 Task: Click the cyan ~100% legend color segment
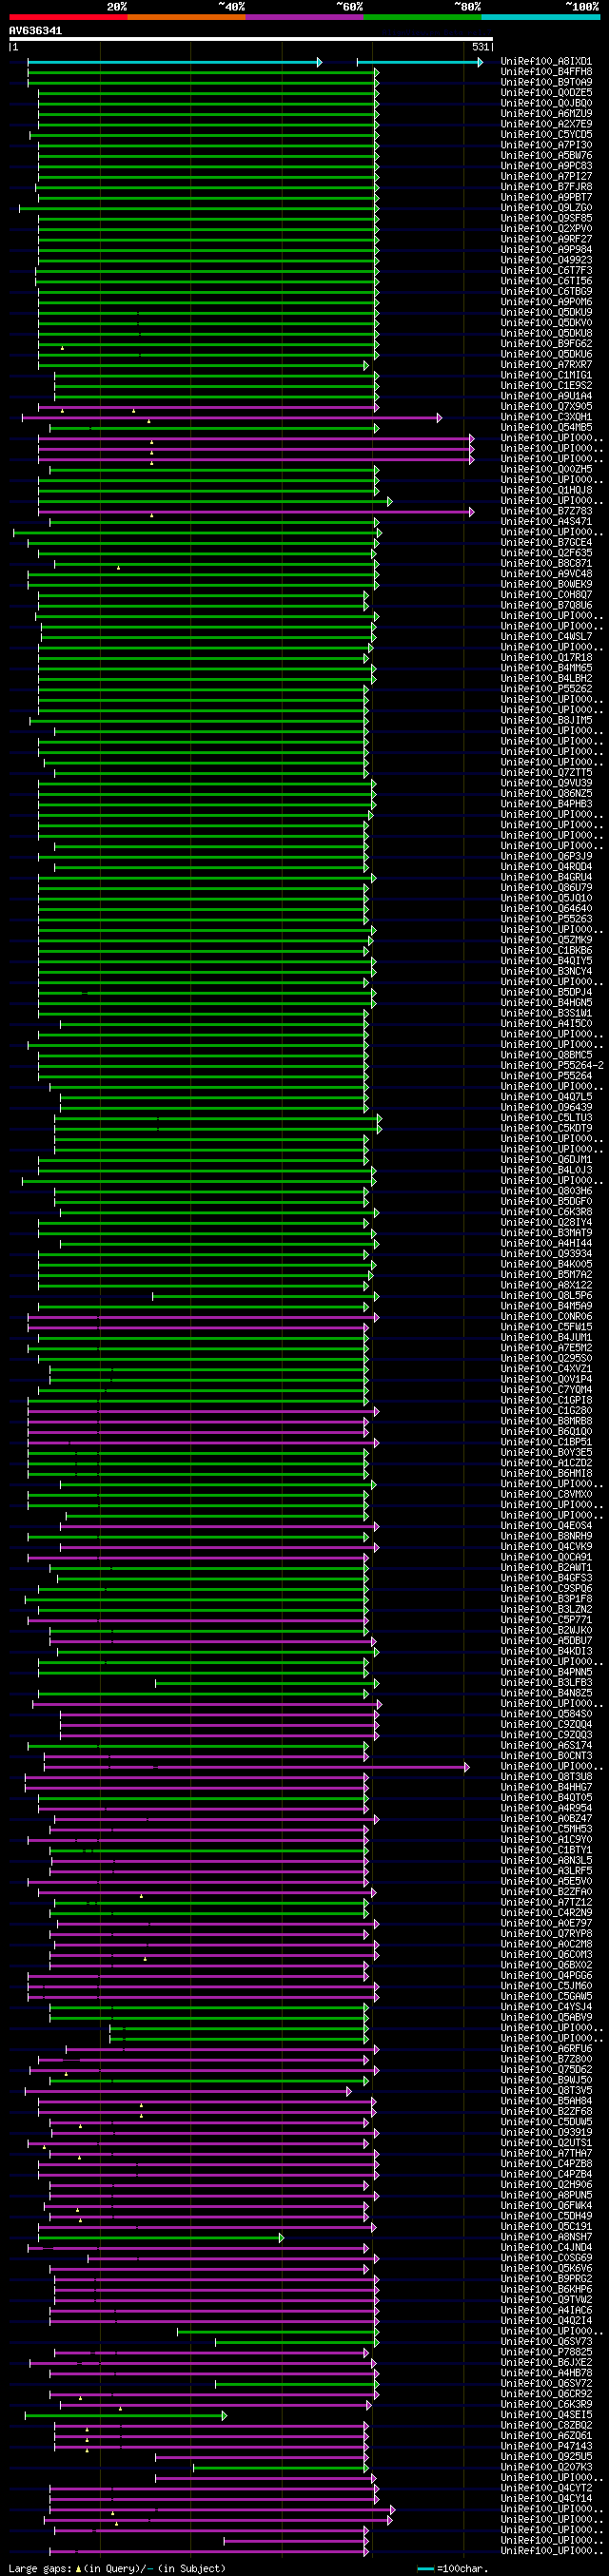540,17
